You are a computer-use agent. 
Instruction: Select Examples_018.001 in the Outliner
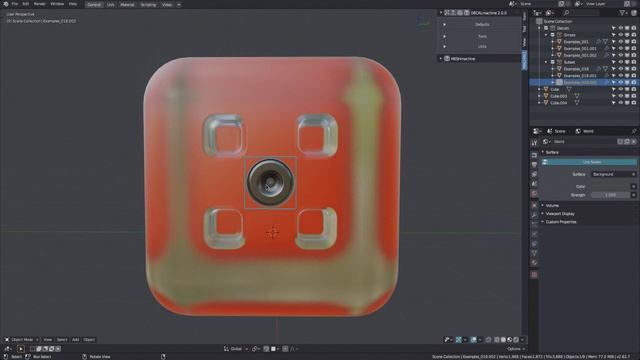coord(580,76)
